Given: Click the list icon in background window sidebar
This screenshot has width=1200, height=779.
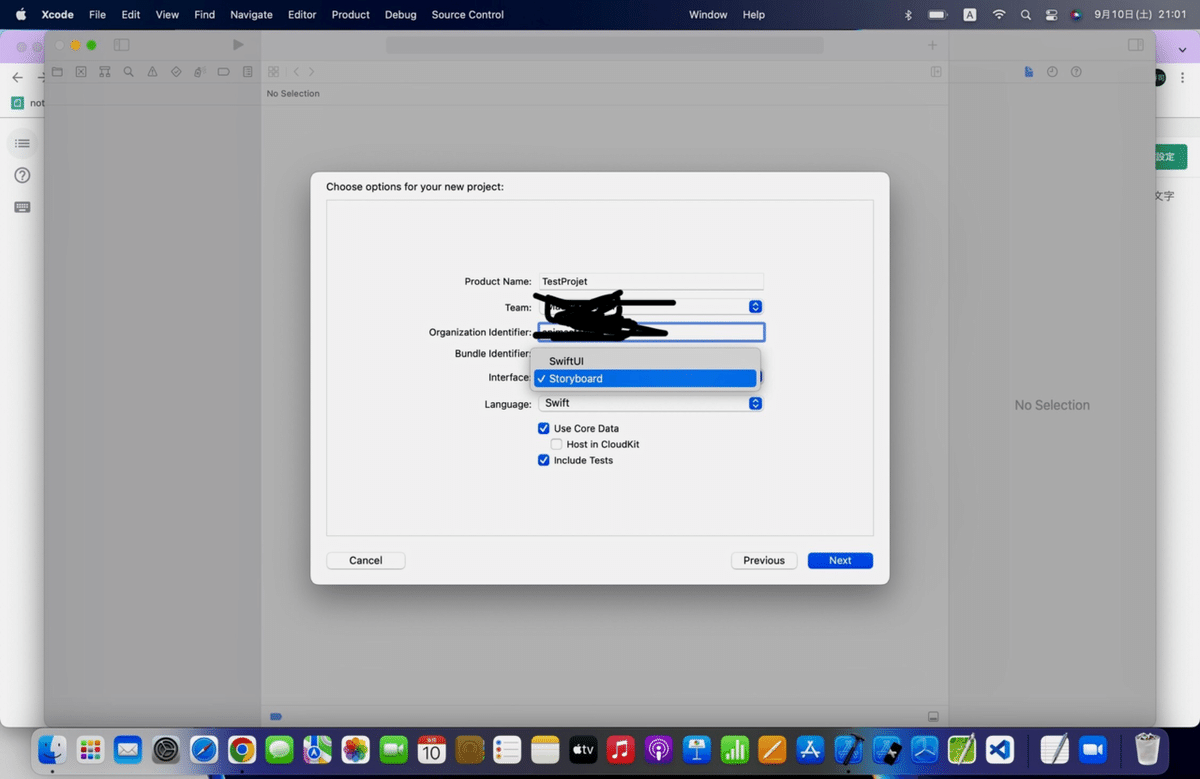Looking at the screenshot, I should 22,144.
